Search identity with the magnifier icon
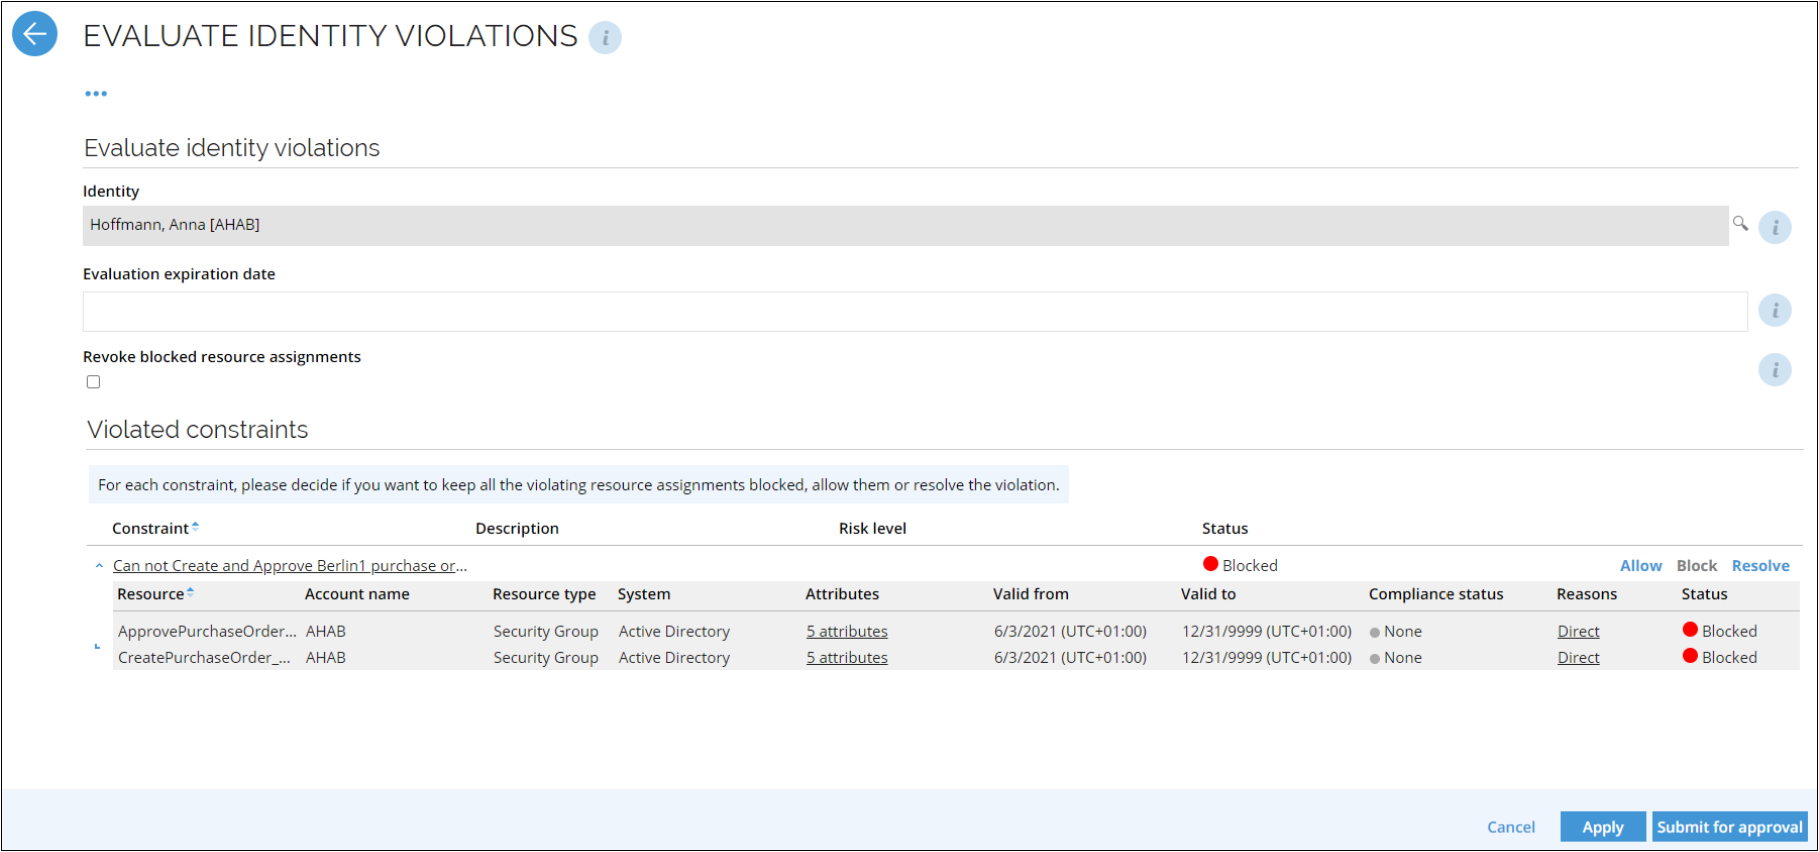This screenshot has height=852, width=1819. click(1740, 224)
